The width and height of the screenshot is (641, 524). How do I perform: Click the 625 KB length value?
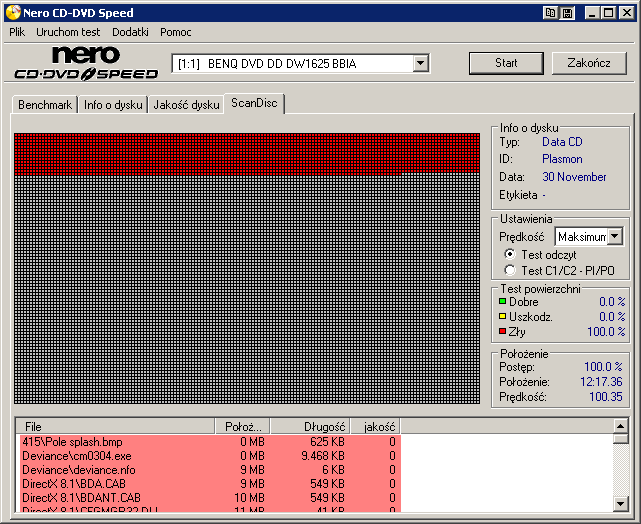point(327,442)
